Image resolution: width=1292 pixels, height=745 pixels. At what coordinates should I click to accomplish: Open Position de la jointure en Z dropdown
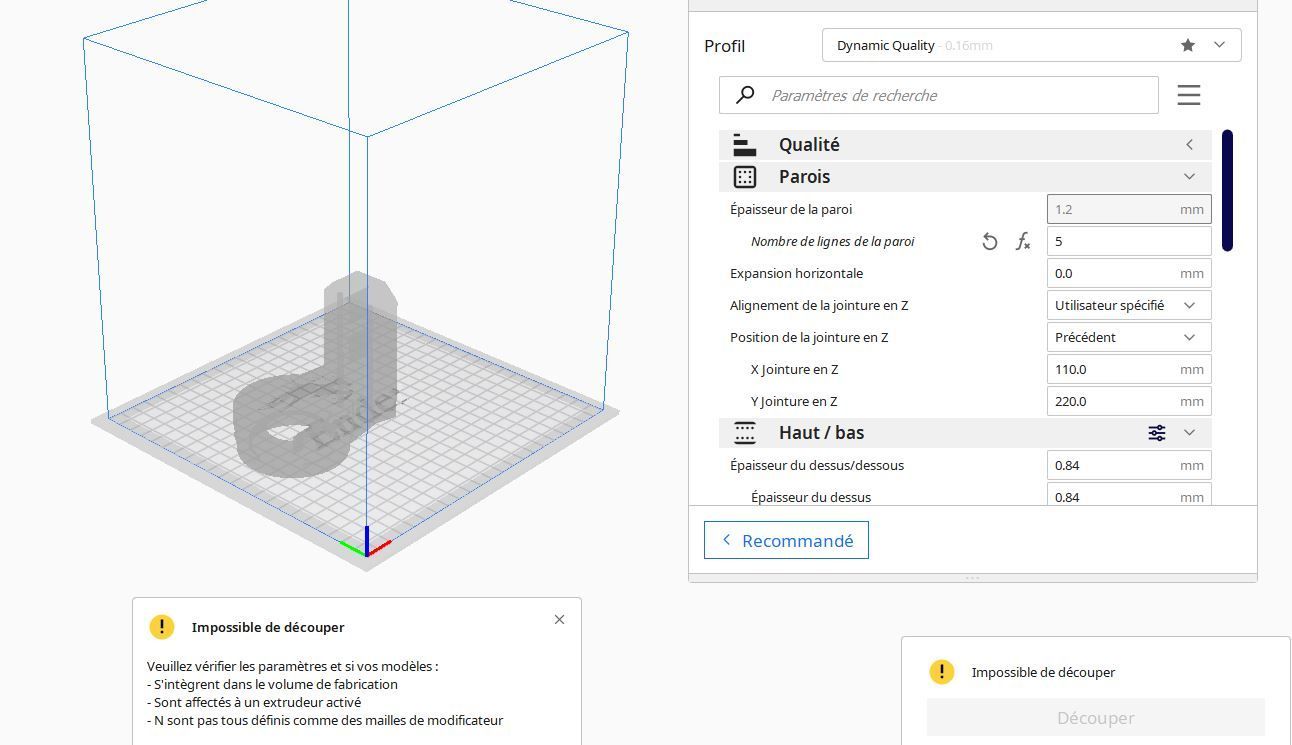(1129, 337)
